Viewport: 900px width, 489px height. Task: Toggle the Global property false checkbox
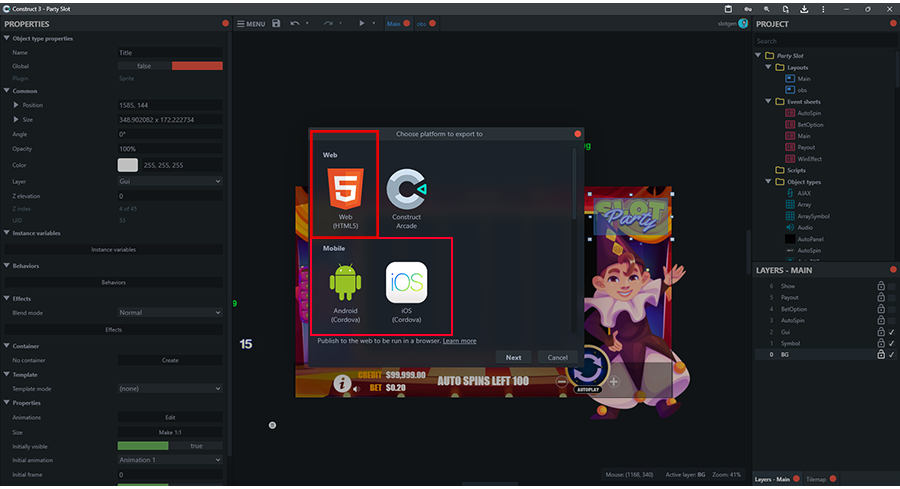click(x=170, y=66)
